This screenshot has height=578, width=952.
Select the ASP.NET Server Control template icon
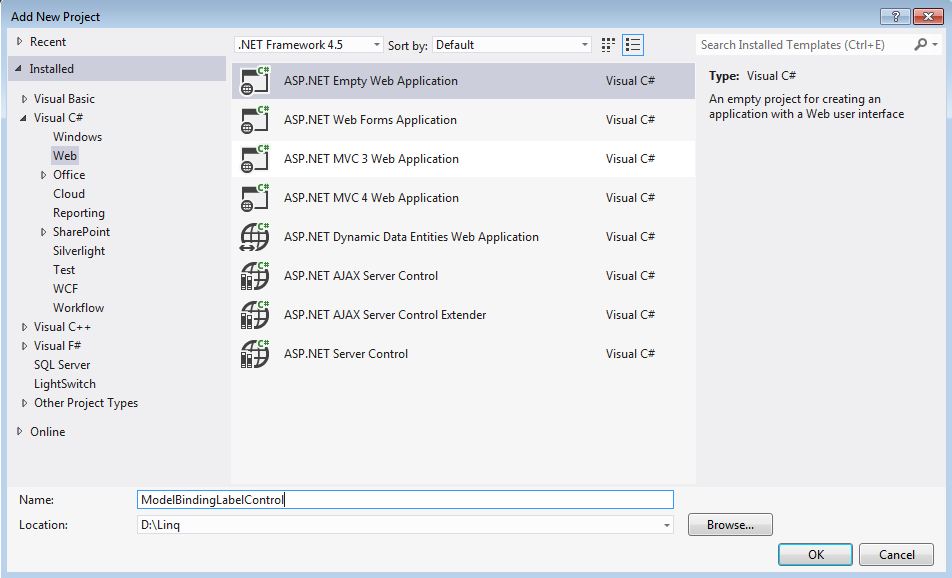tap(252, 354)
